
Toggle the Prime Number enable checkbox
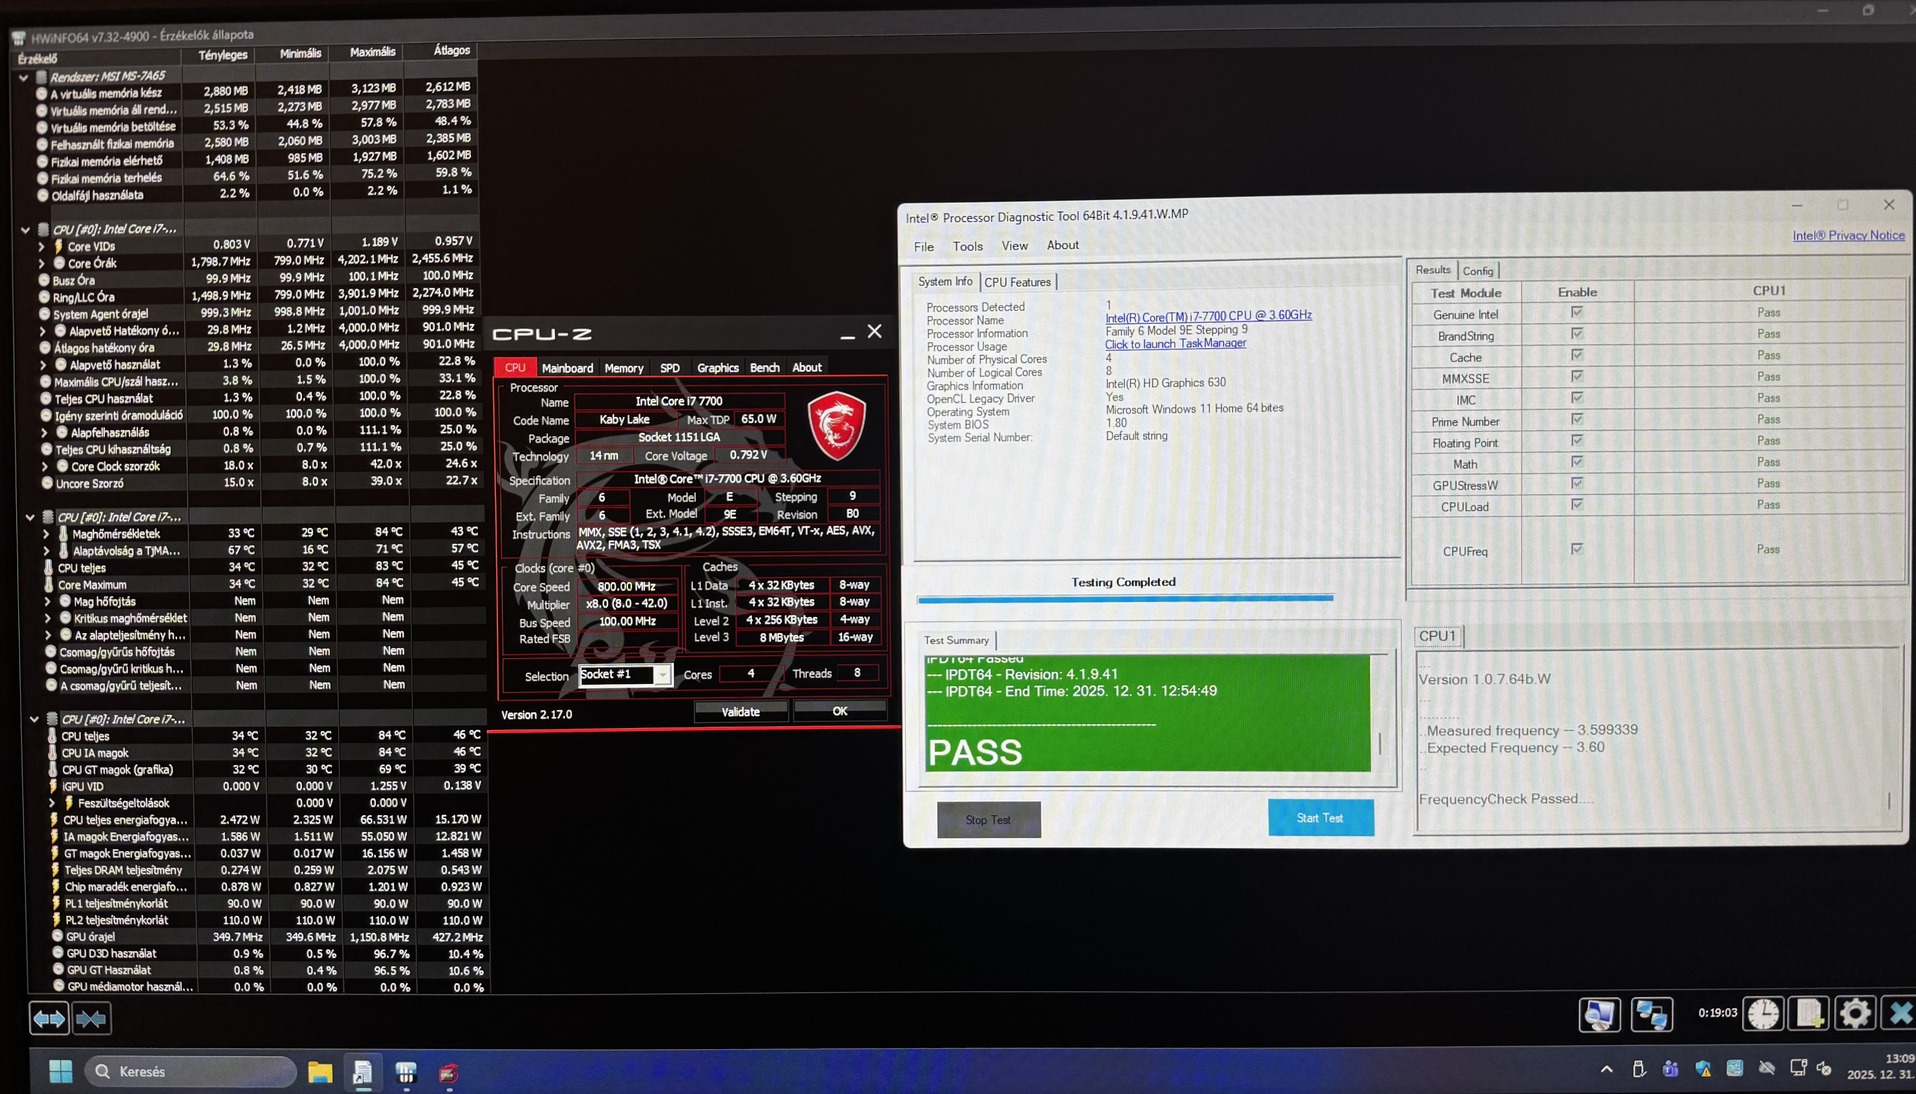pyautogui.click(x=1577, y=419)
